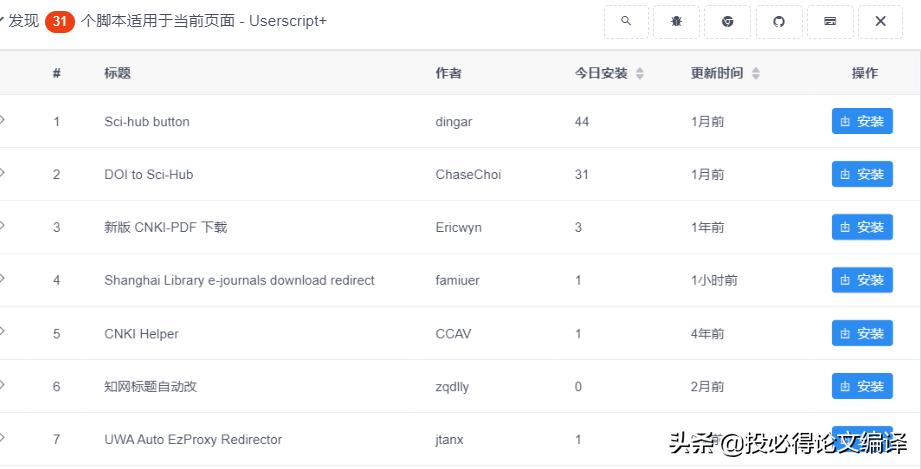Click author Ericwyn
Screen dimensions: 921x469
(x=458, y=227)
